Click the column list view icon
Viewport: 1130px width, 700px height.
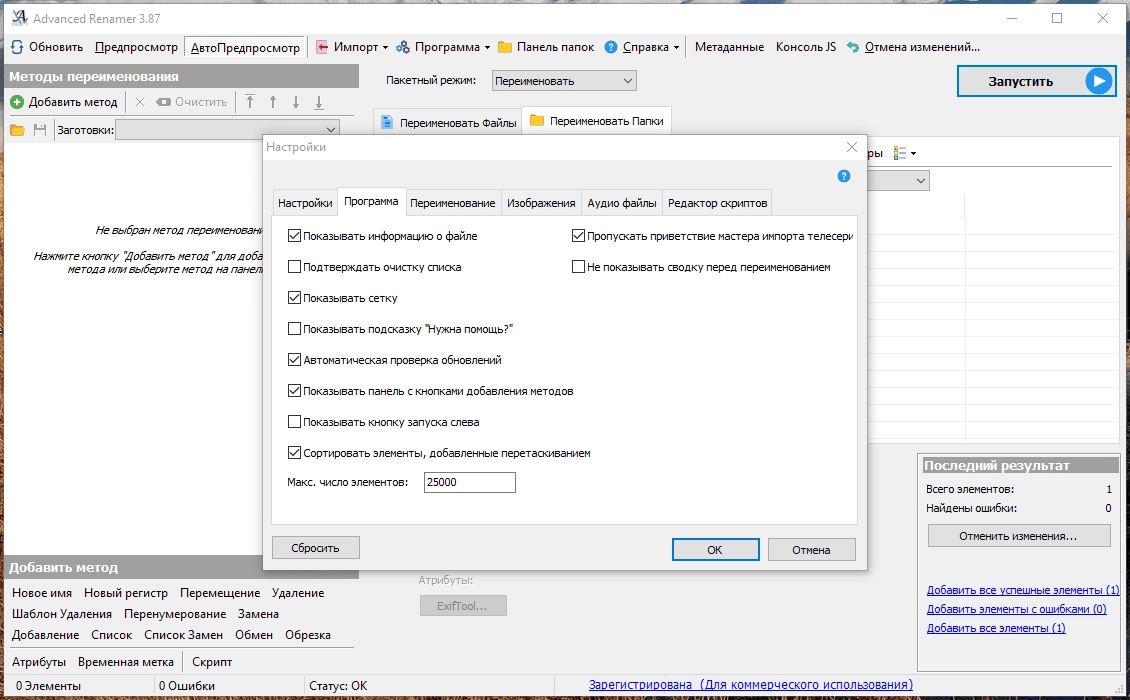pyautogui.click(x=899, y=154)
